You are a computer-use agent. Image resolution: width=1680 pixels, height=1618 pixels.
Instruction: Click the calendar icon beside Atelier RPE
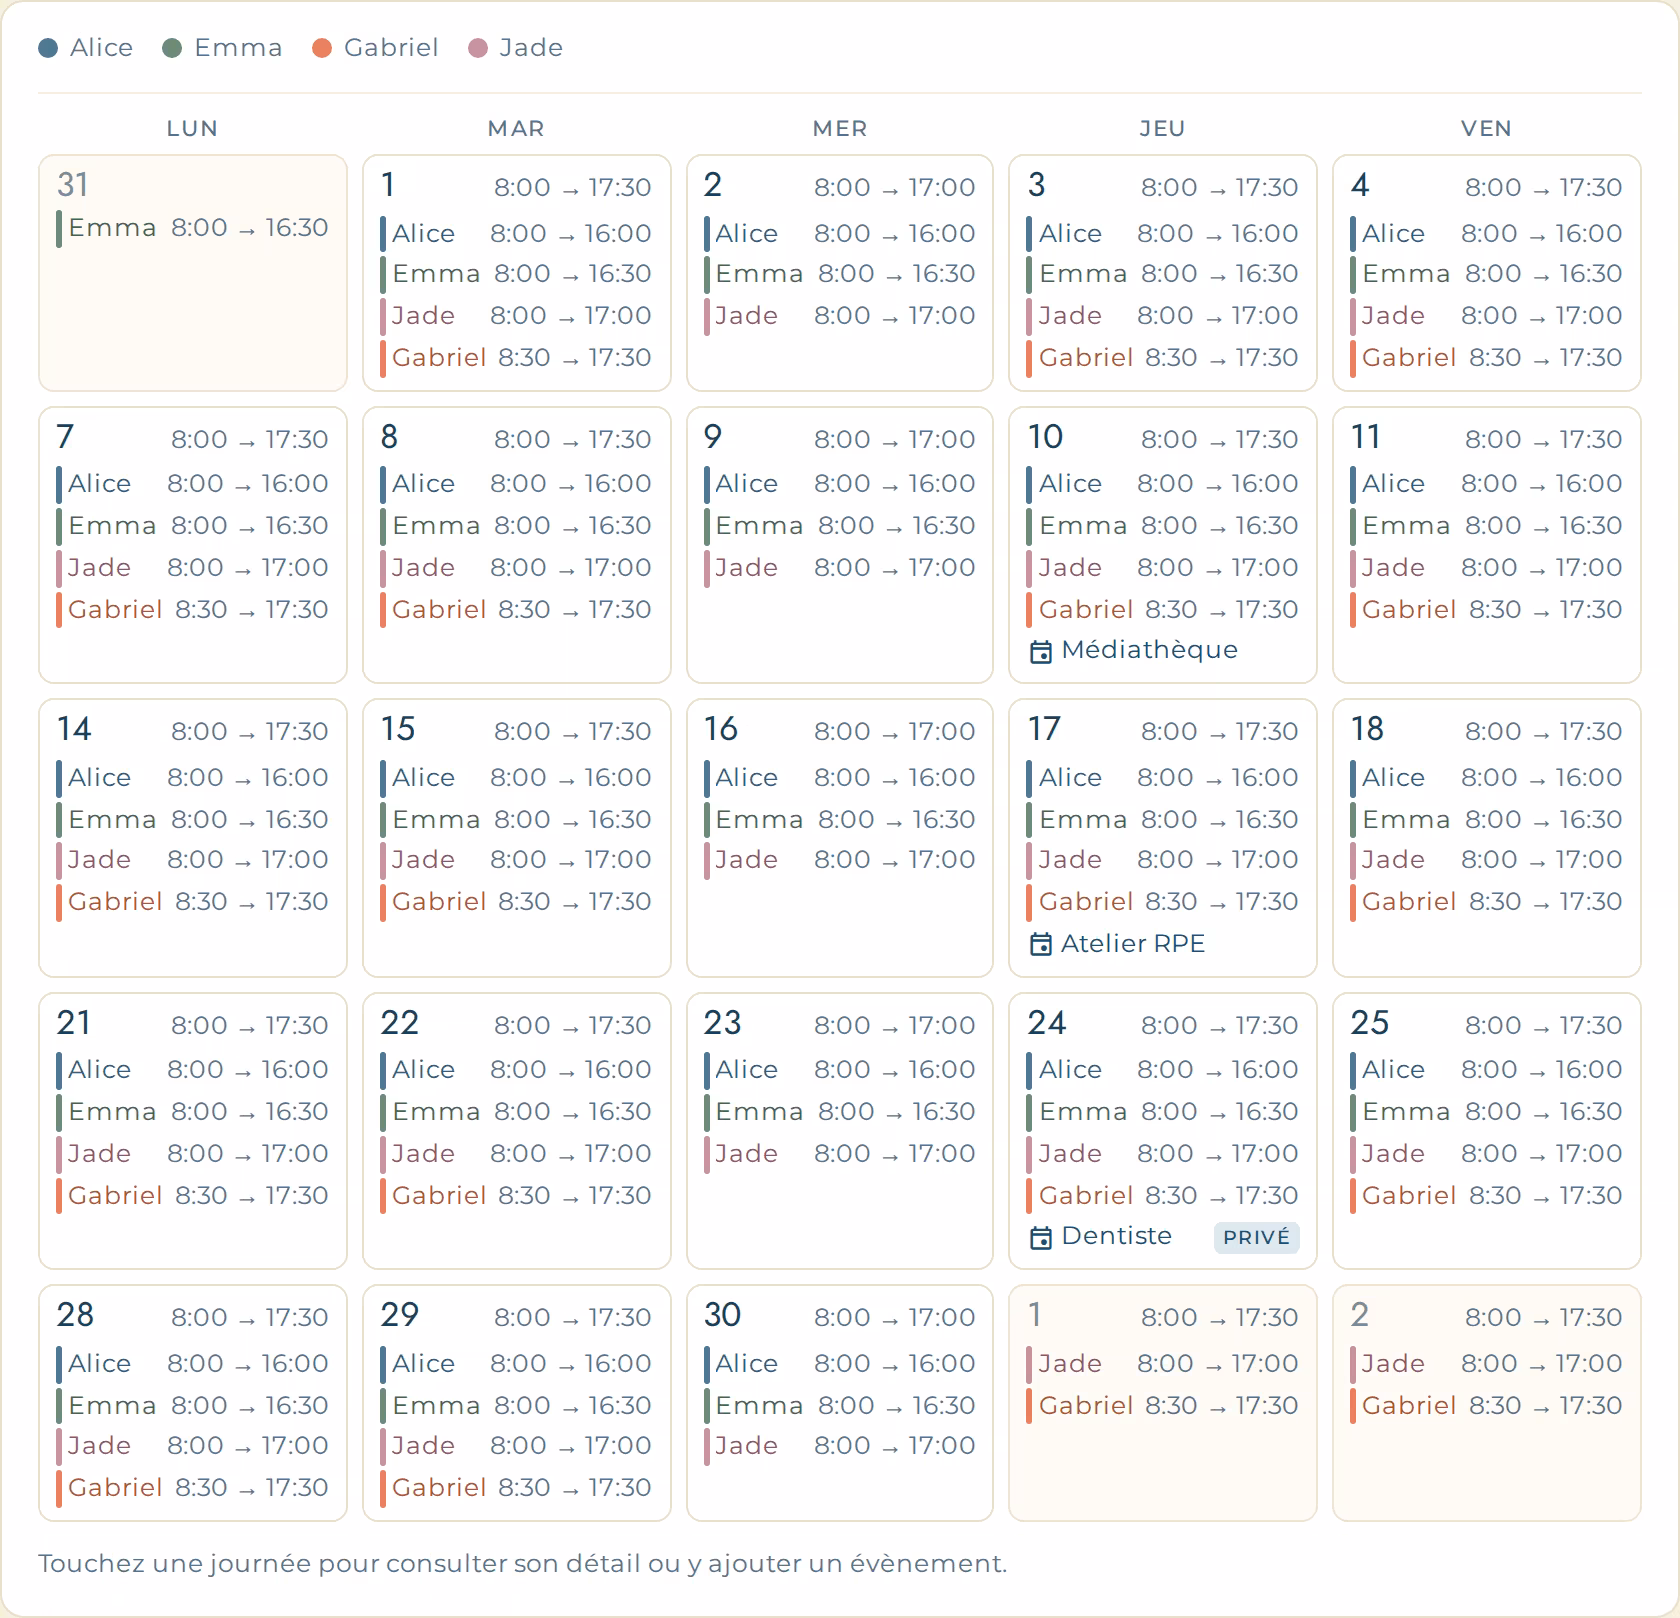click(1041, 944)
